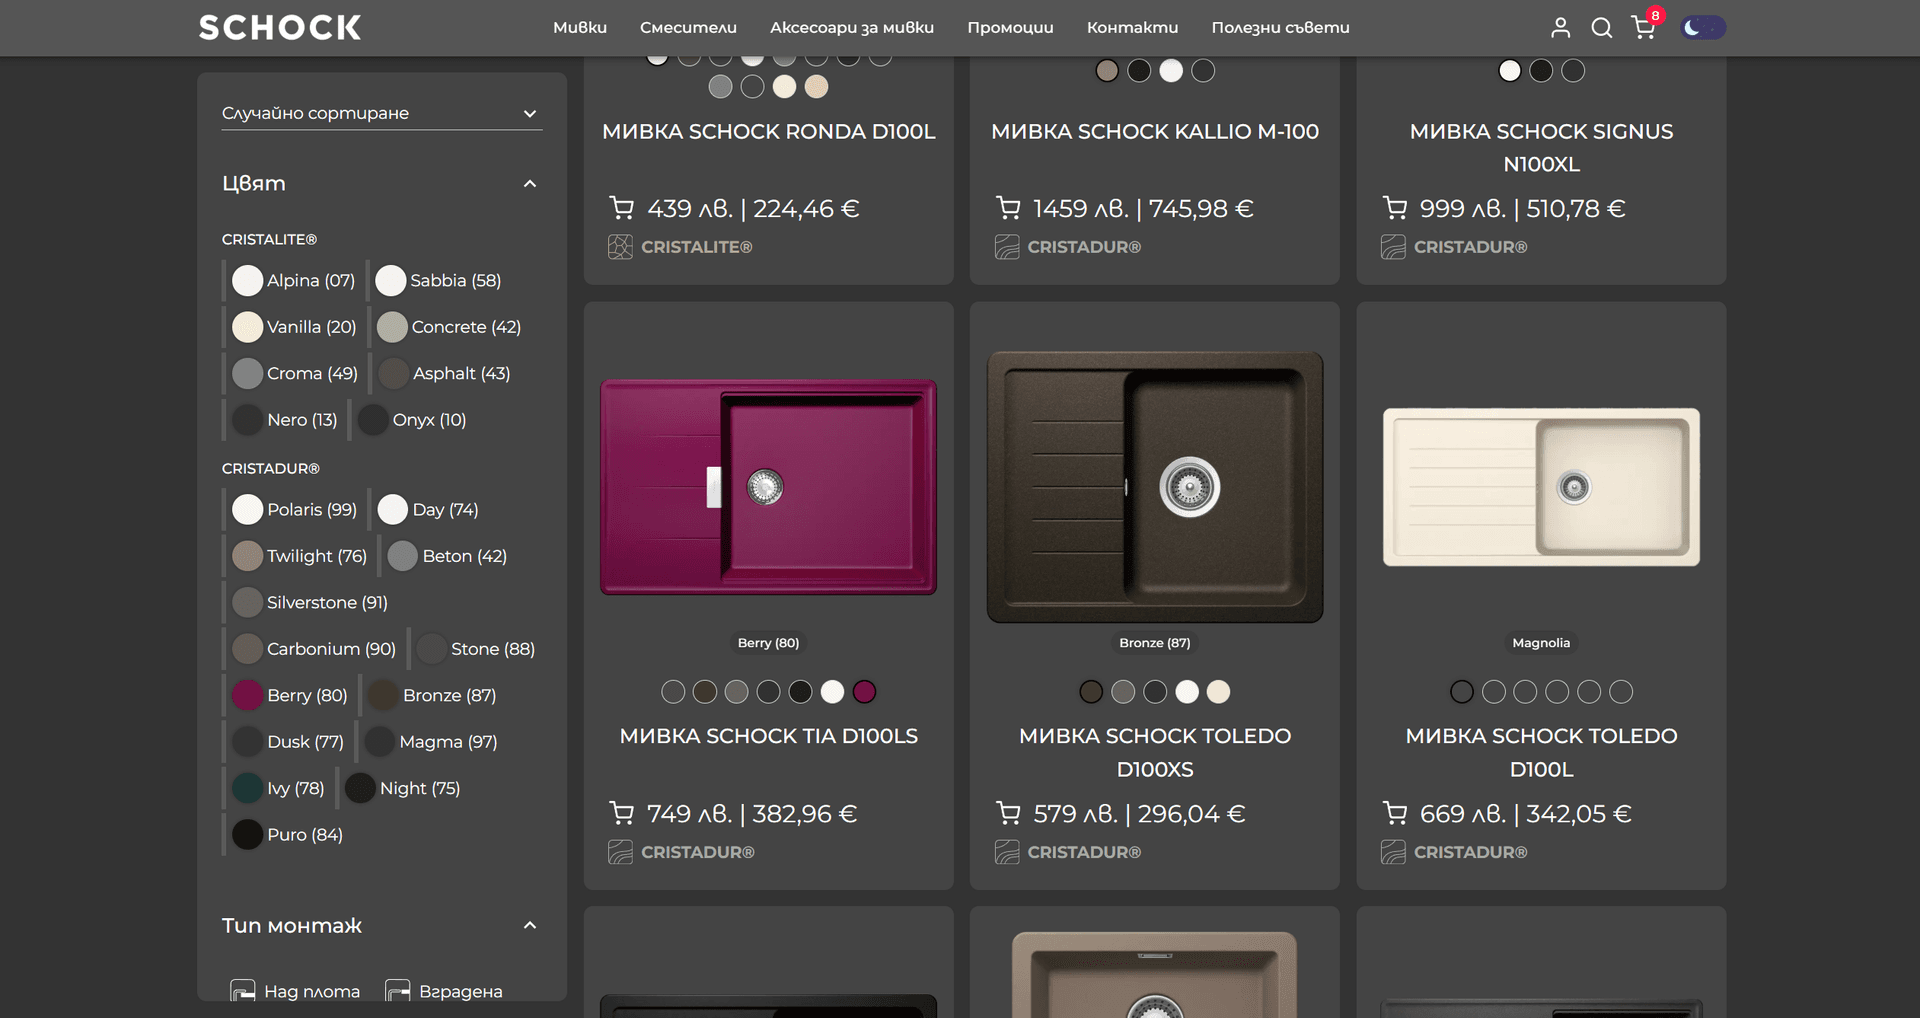Viewport: 1920px width, 1018px height.
Task: Add TOLEDO D100XS sink to cart
Action: 1008,814
